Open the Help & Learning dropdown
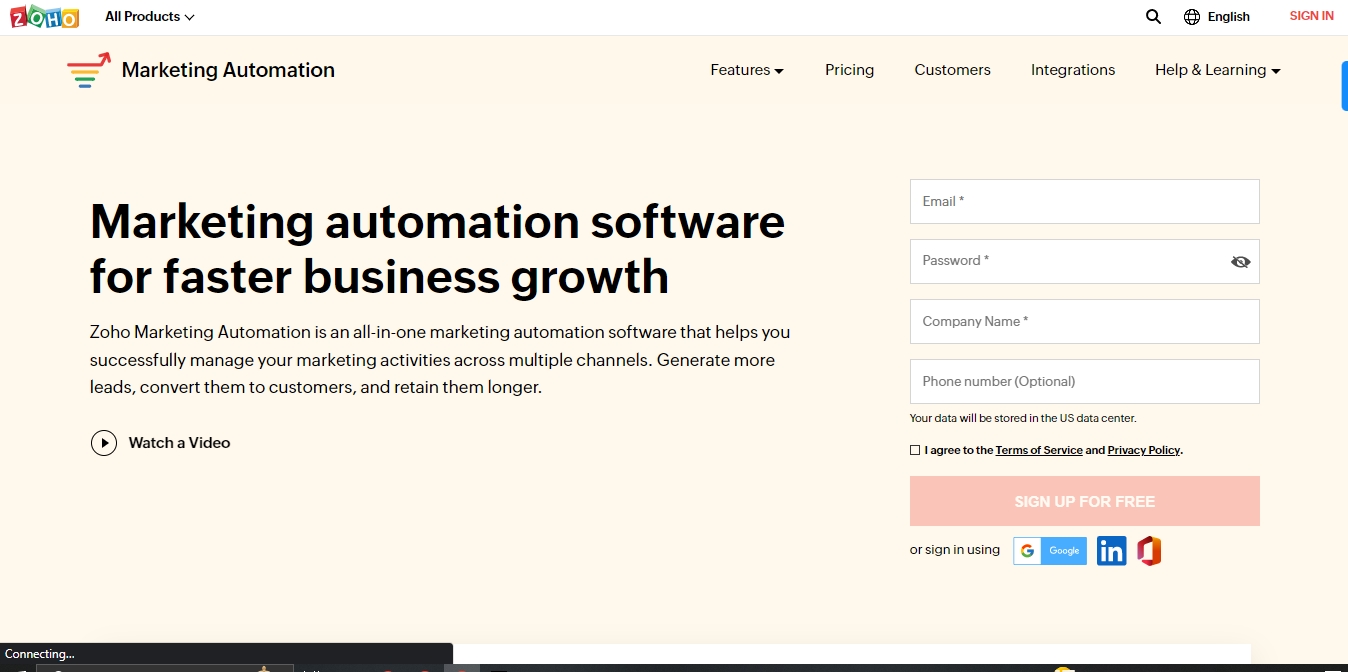 point(1216,70)
